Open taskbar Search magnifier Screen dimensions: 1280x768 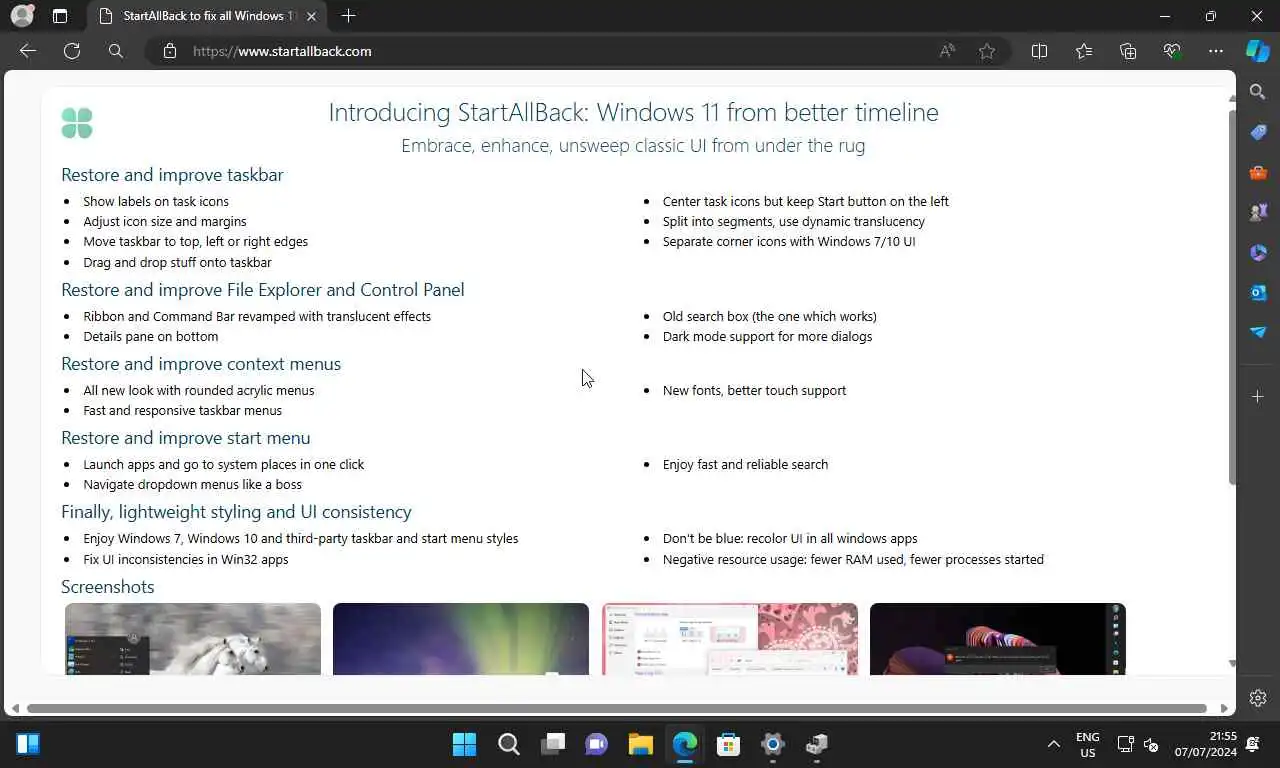(508, 744)
